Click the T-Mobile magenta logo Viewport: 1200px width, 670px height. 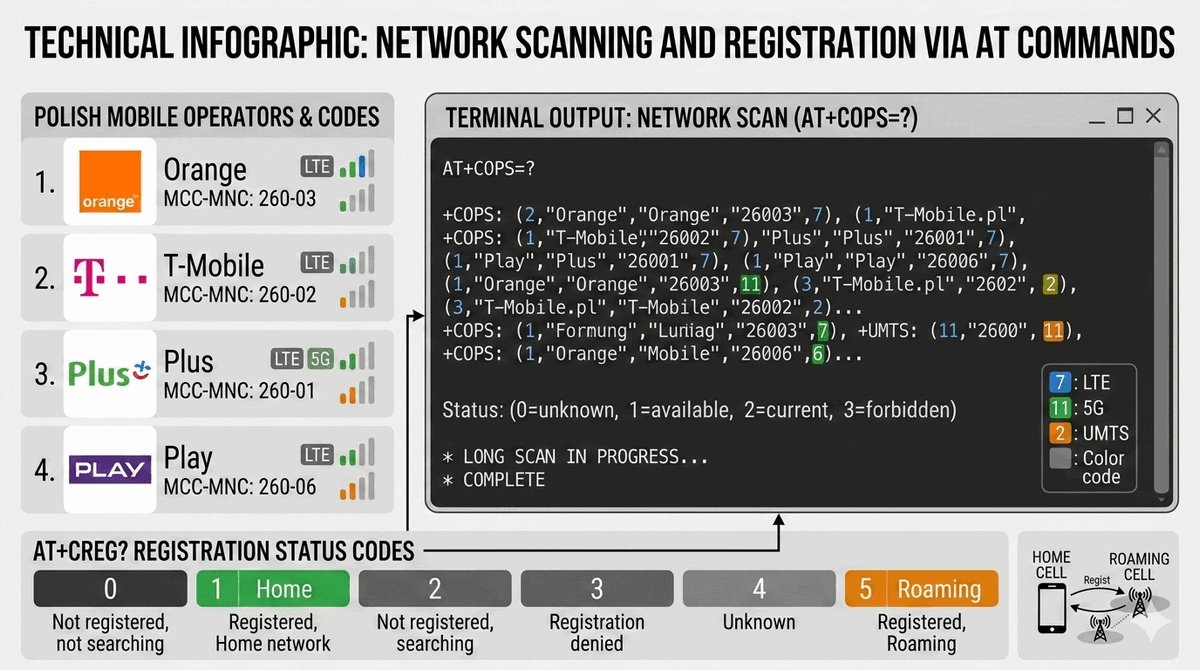[x=110, y=277]
